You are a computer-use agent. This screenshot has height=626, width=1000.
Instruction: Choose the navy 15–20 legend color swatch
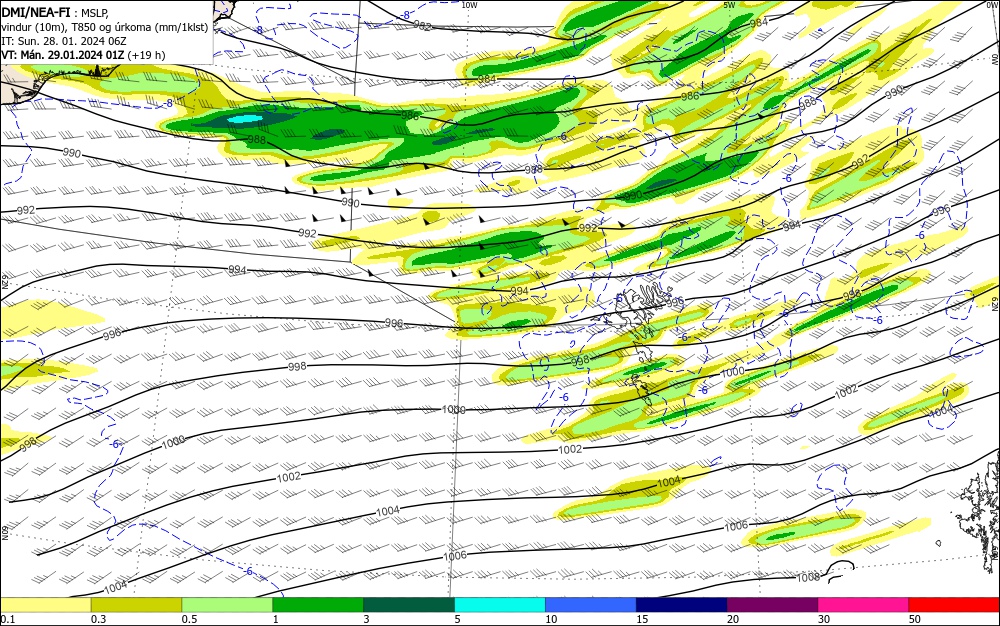pos(681,605)
